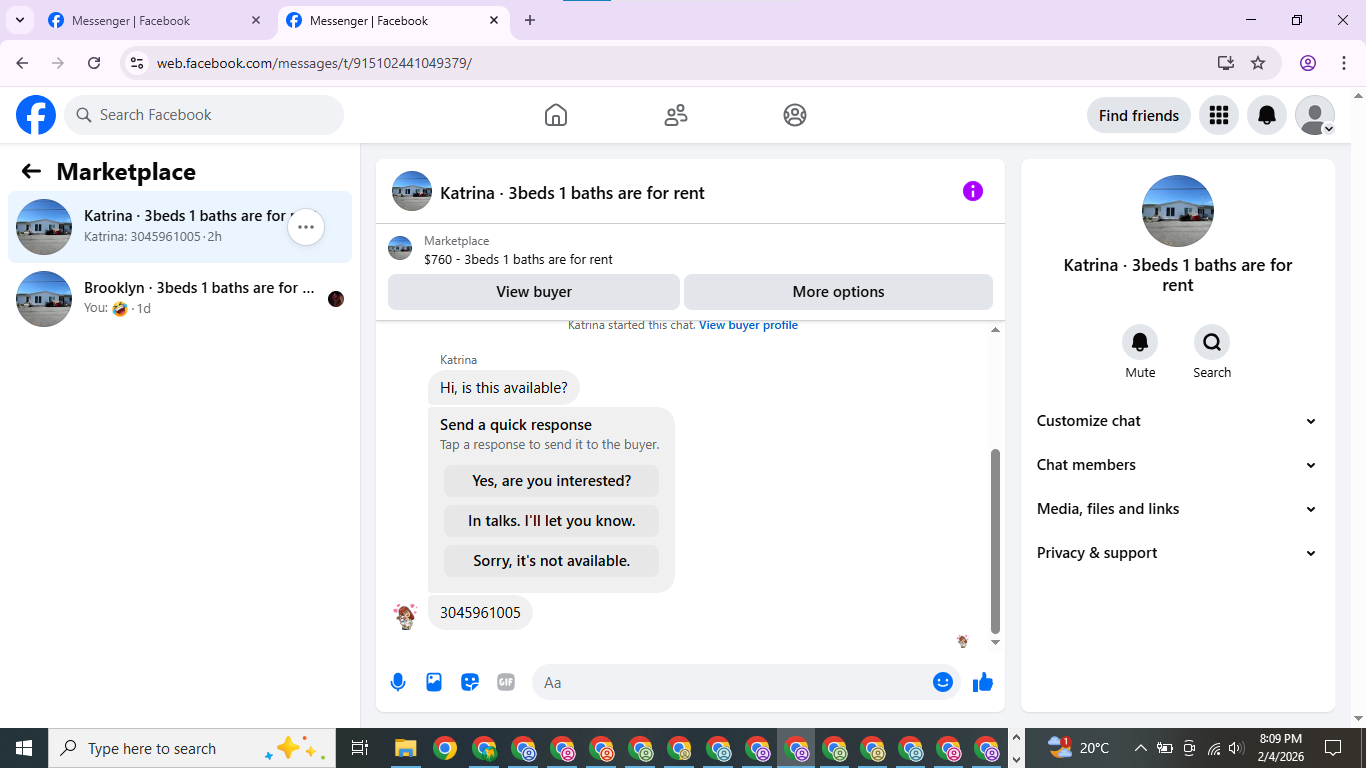This screenshot has height=768, width=1366.
Task: Show hidden system tray icons
Action: (x=1140, y=748)
